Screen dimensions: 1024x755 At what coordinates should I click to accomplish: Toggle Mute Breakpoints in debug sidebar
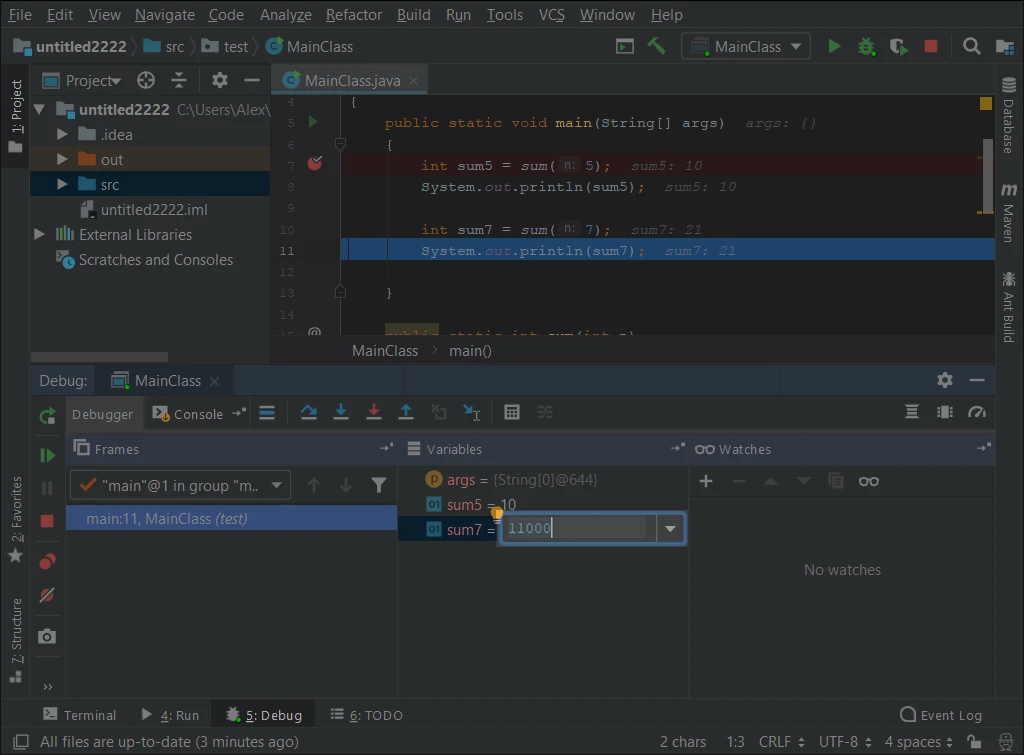tap(47, 595)
